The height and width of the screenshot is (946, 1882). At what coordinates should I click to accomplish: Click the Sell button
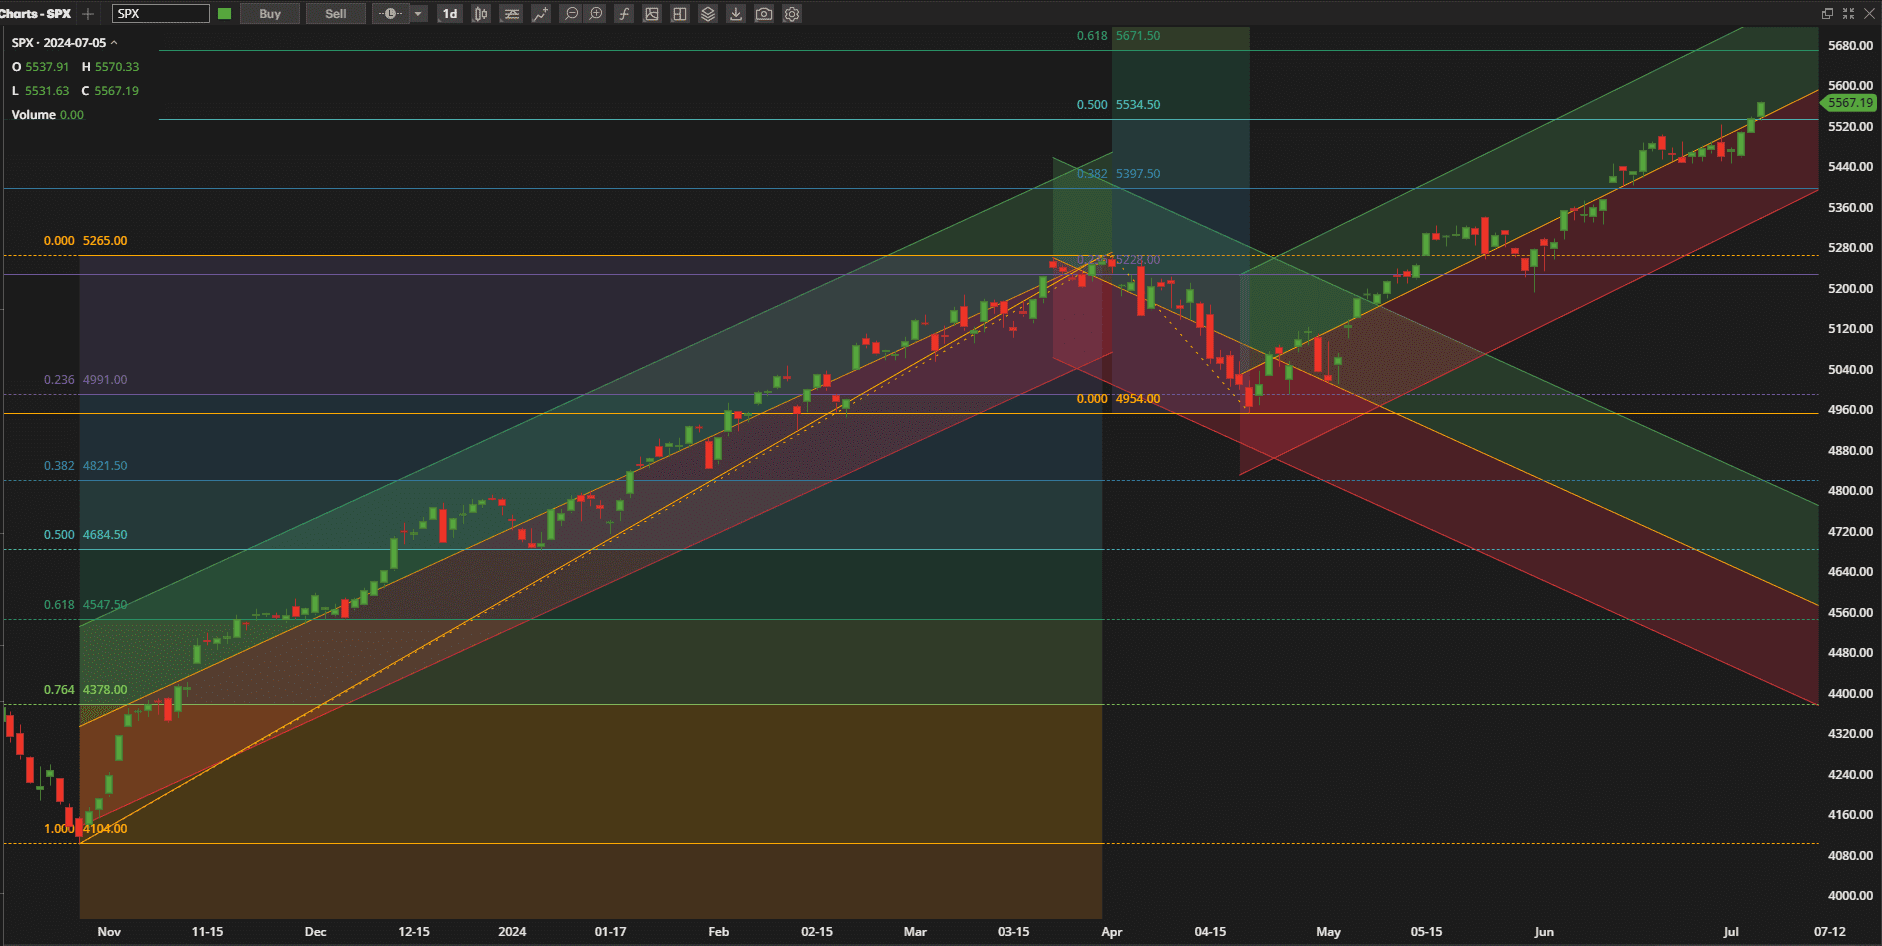(x=336, y=14)
